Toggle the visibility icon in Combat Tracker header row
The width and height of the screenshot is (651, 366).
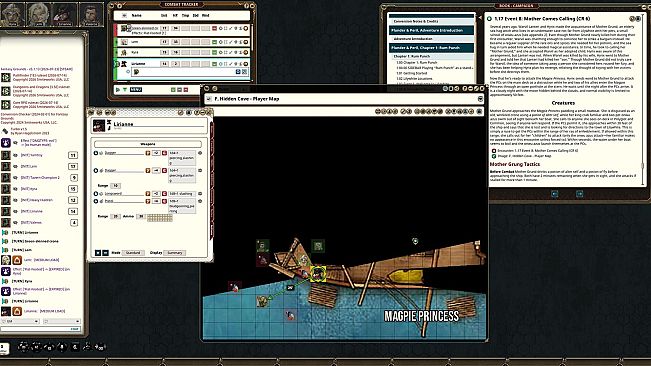(124, 15)
